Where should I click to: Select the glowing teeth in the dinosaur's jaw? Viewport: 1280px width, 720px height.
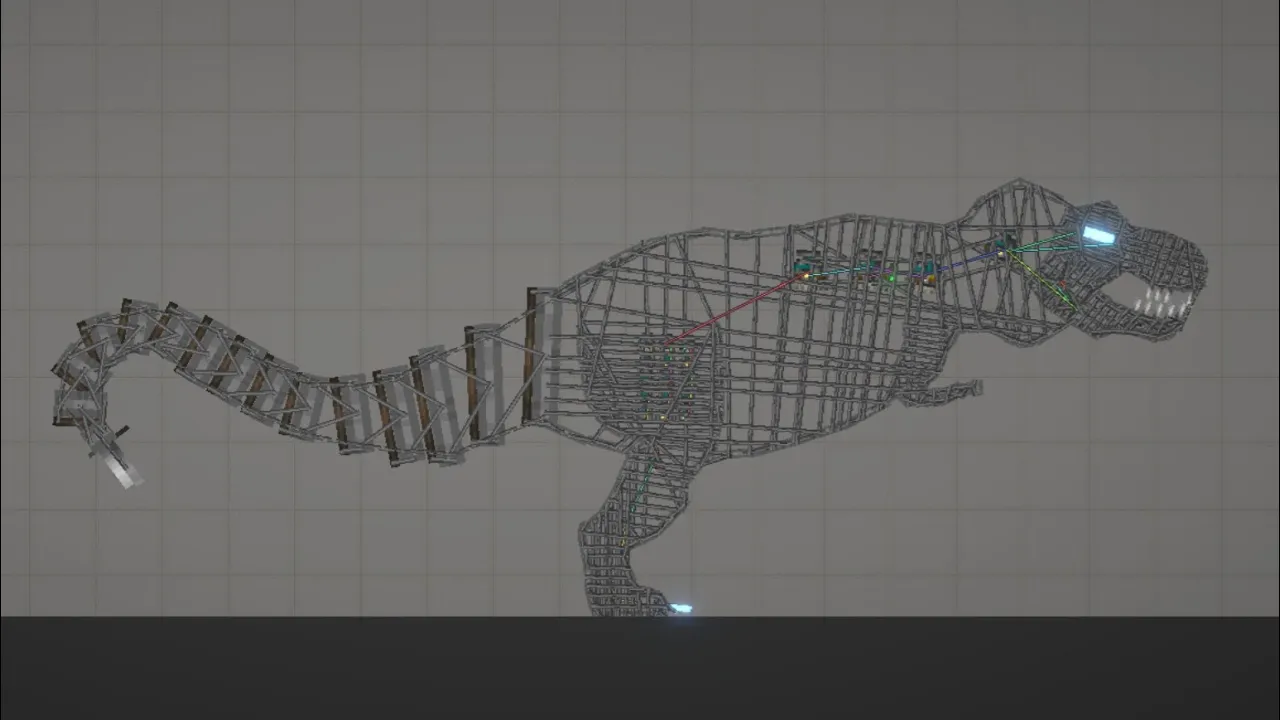(x=1165, y=303)
